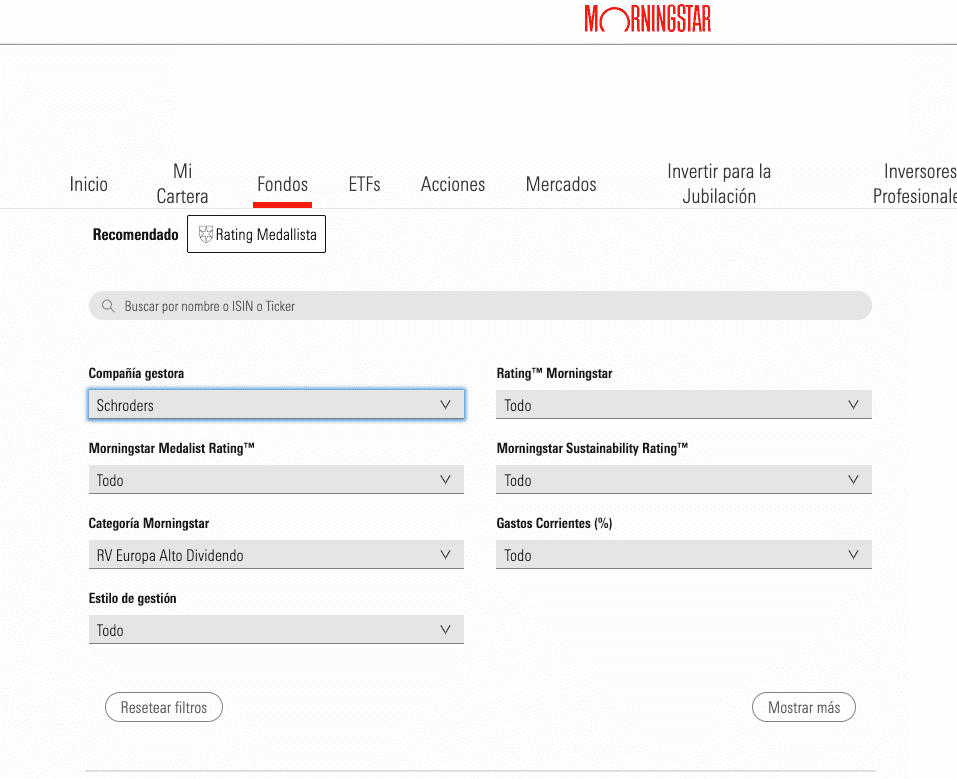Click the Morningstar Sustainability Rating label

(x=592, y=448)
